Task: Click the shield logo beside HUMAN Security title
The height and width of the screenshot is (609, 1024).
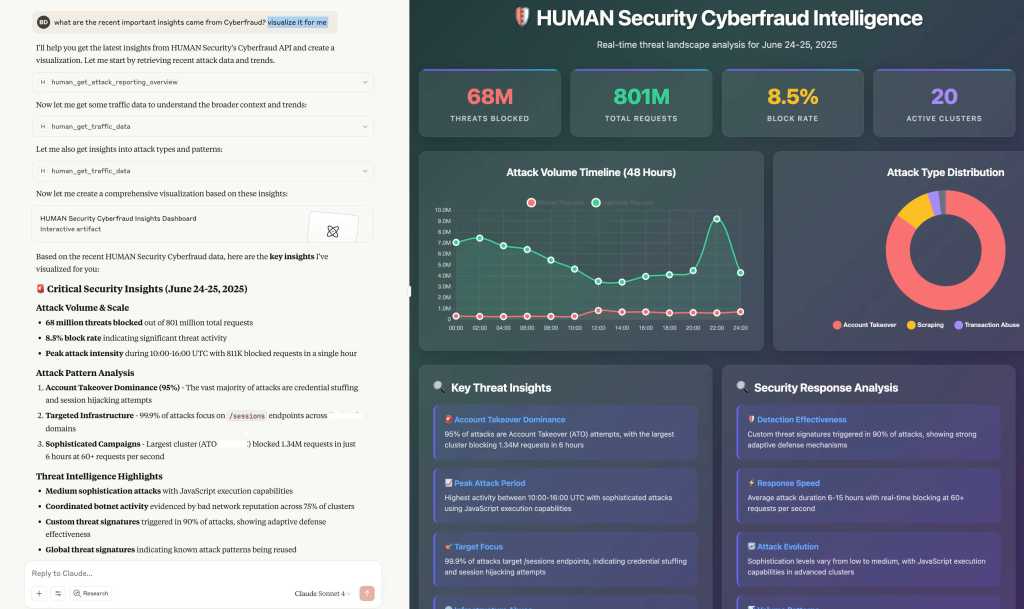Action: 522,17
